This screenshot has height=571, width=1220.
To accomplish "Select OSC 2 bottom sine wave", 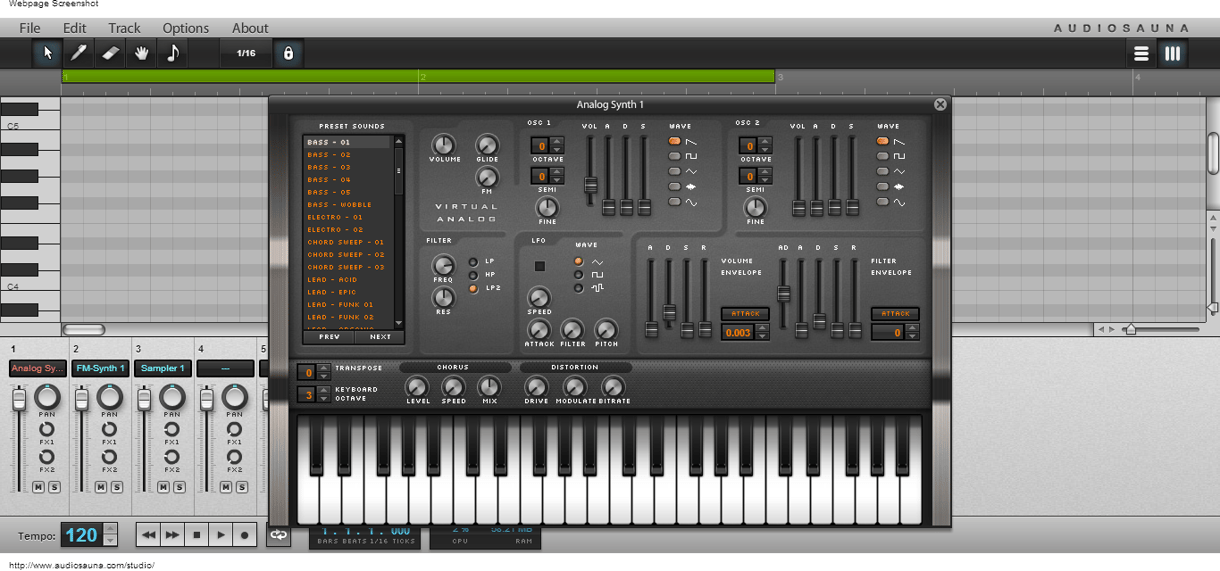I will point(883,202).
